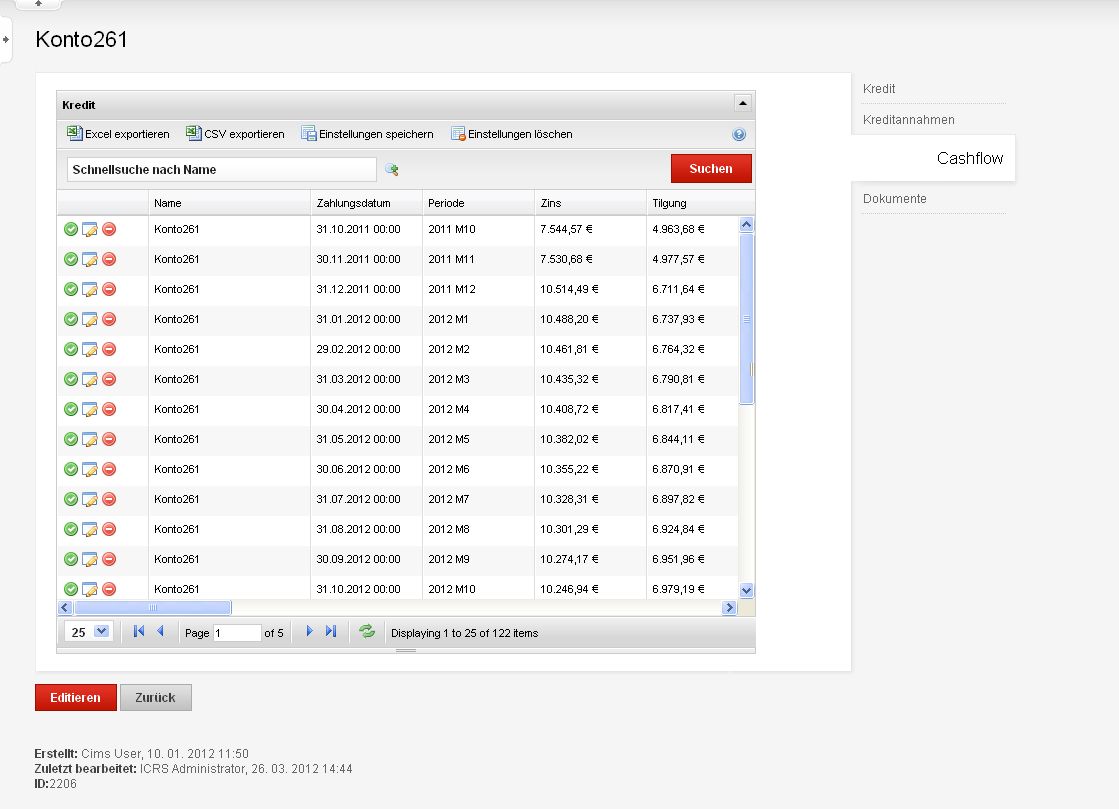Click the Editieren button

[x=76, y=697]
